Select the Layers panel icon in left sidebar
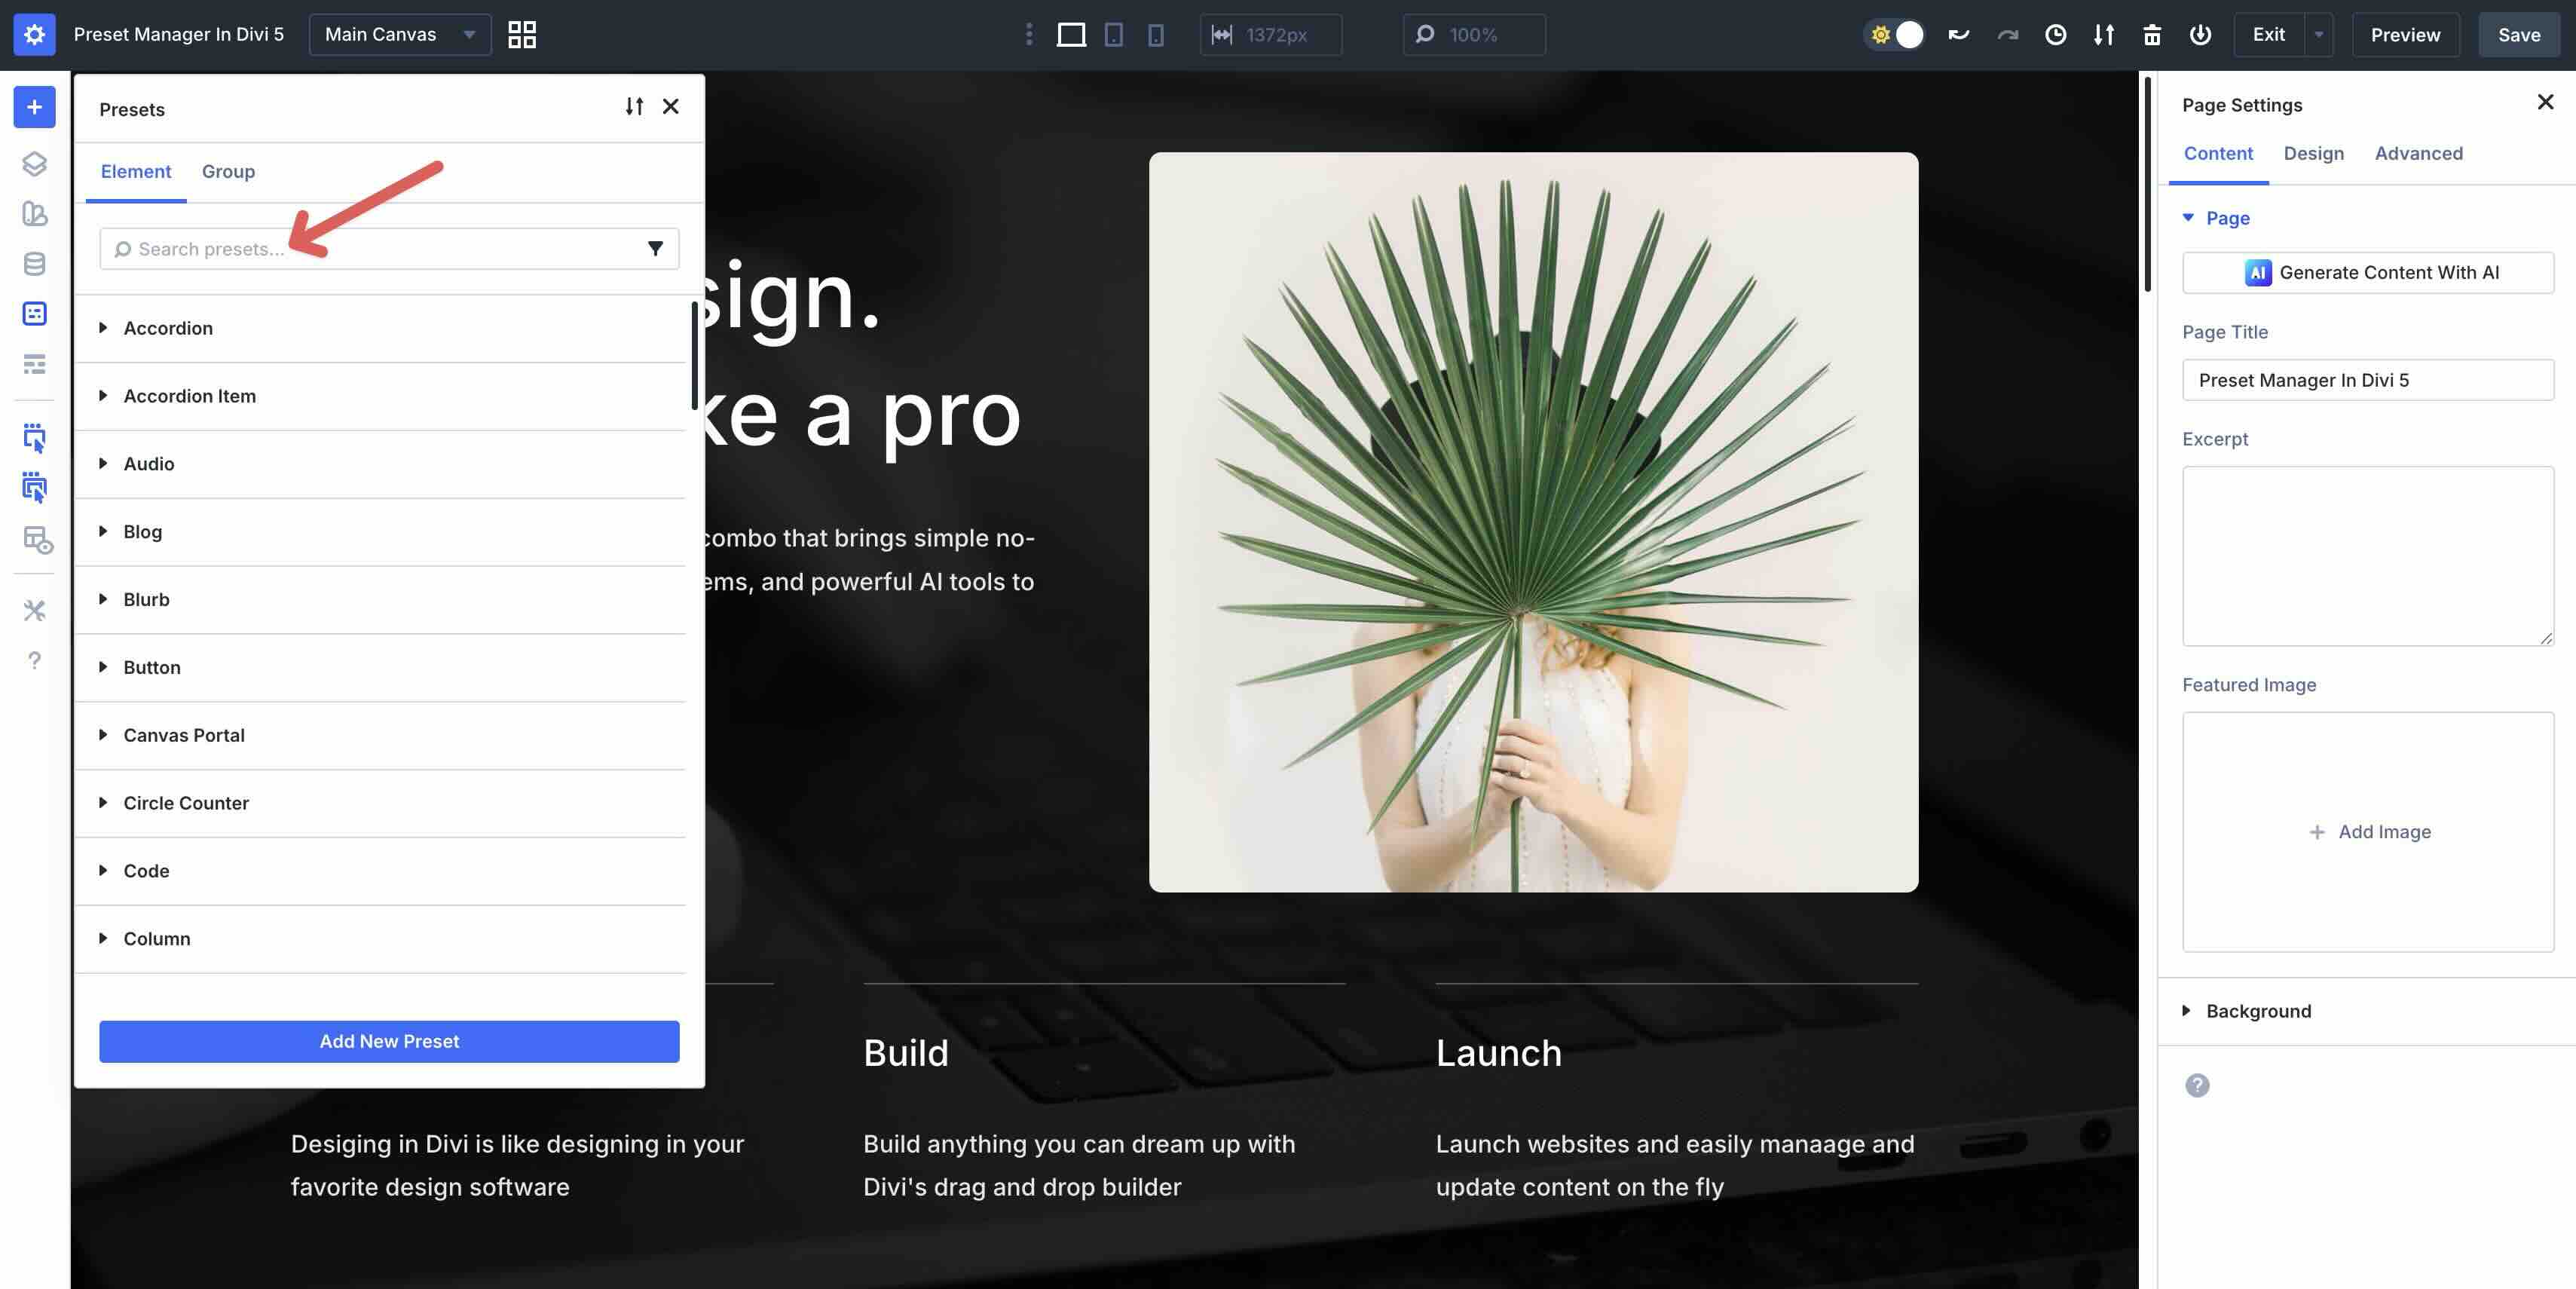 [34, 164]
